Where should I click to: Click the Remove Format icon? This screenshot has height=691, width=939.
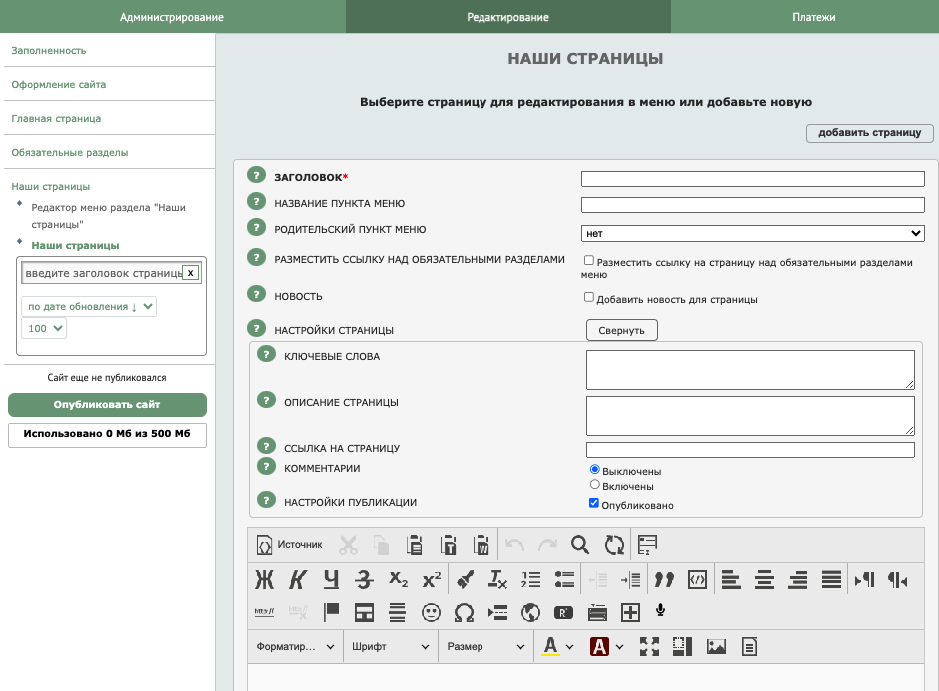pyautogui.click(x=497, y=579)
